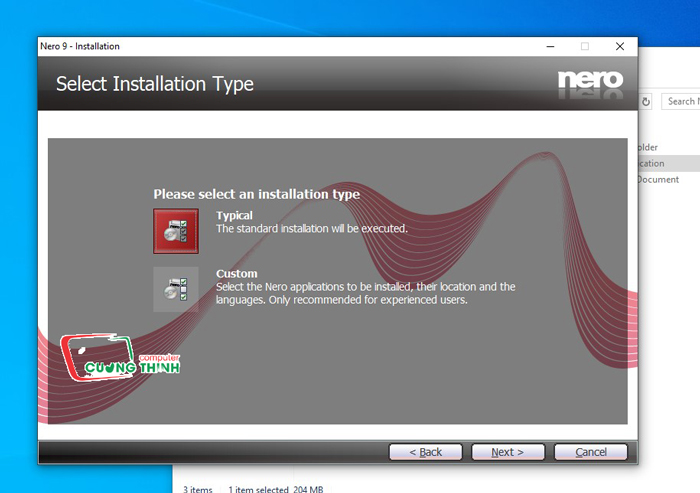Click the refresh icon in Explorer
Viewport: 700px width, 493px height.
pyautogui.click(x=646, y=102)
